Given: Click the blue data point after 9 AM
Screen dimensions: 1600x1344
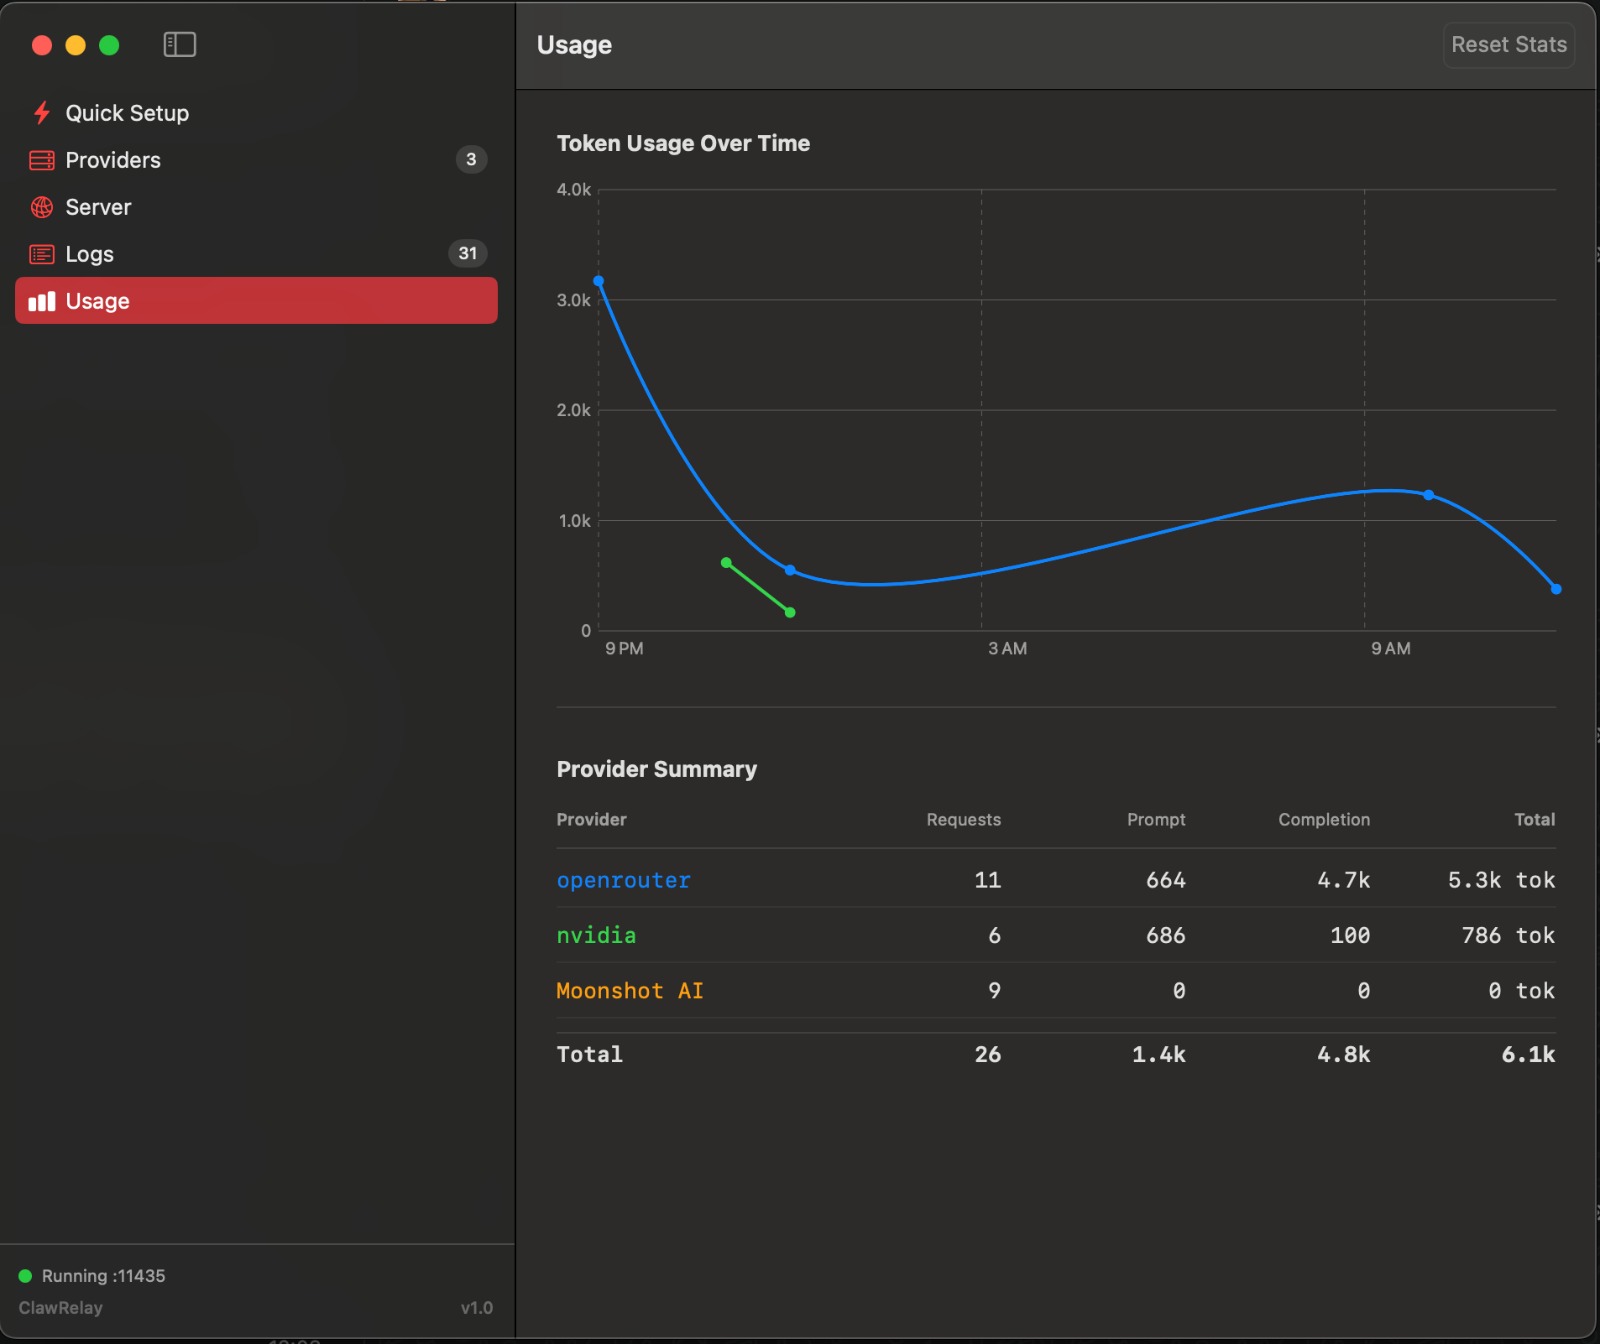Looking at the screenshot, I should point(1428,495).
